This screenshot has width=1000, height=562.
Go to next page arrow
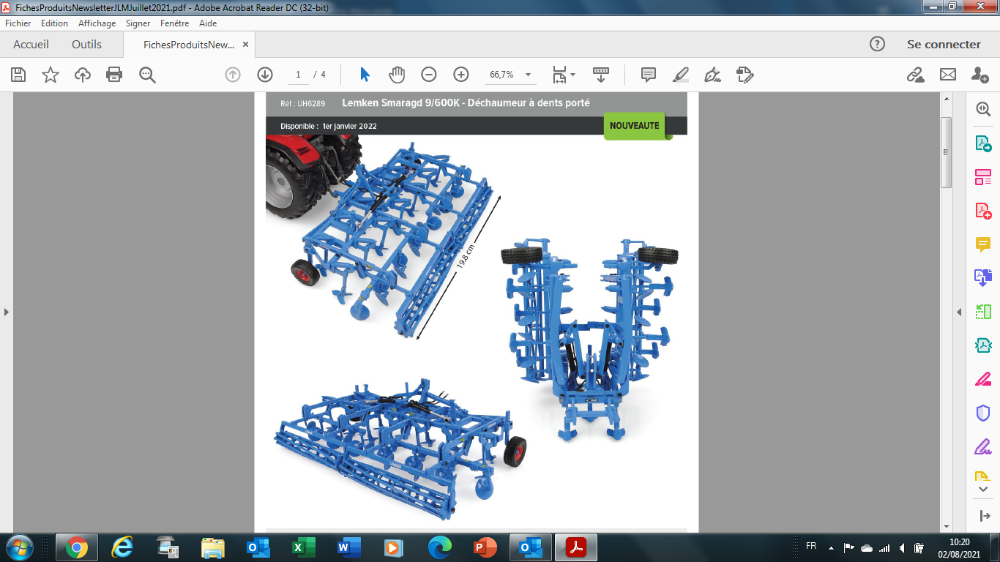265,75
